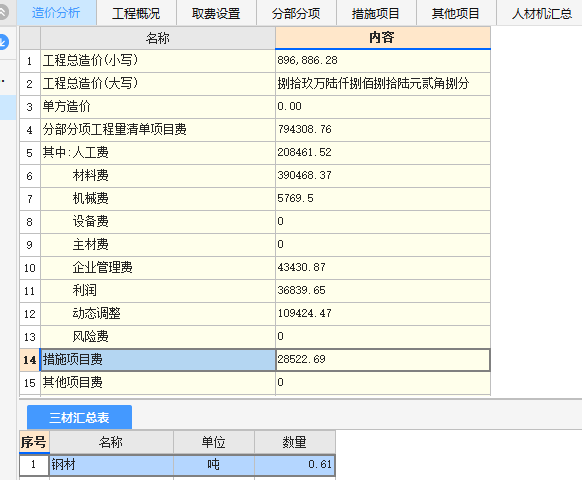Select the highlighted 措施项目费 row name
Image resolution: width=582 pixels, height=480 pixels.
click(x=158, y=360)
